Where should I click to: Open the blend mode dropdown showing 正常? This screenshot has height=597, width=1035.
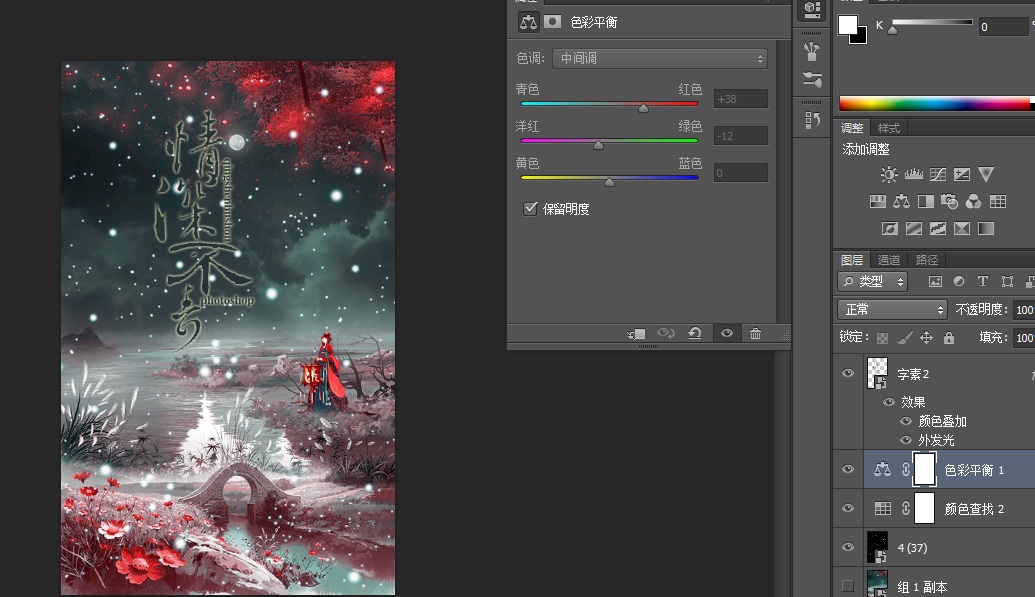click(x=892, y=309)
